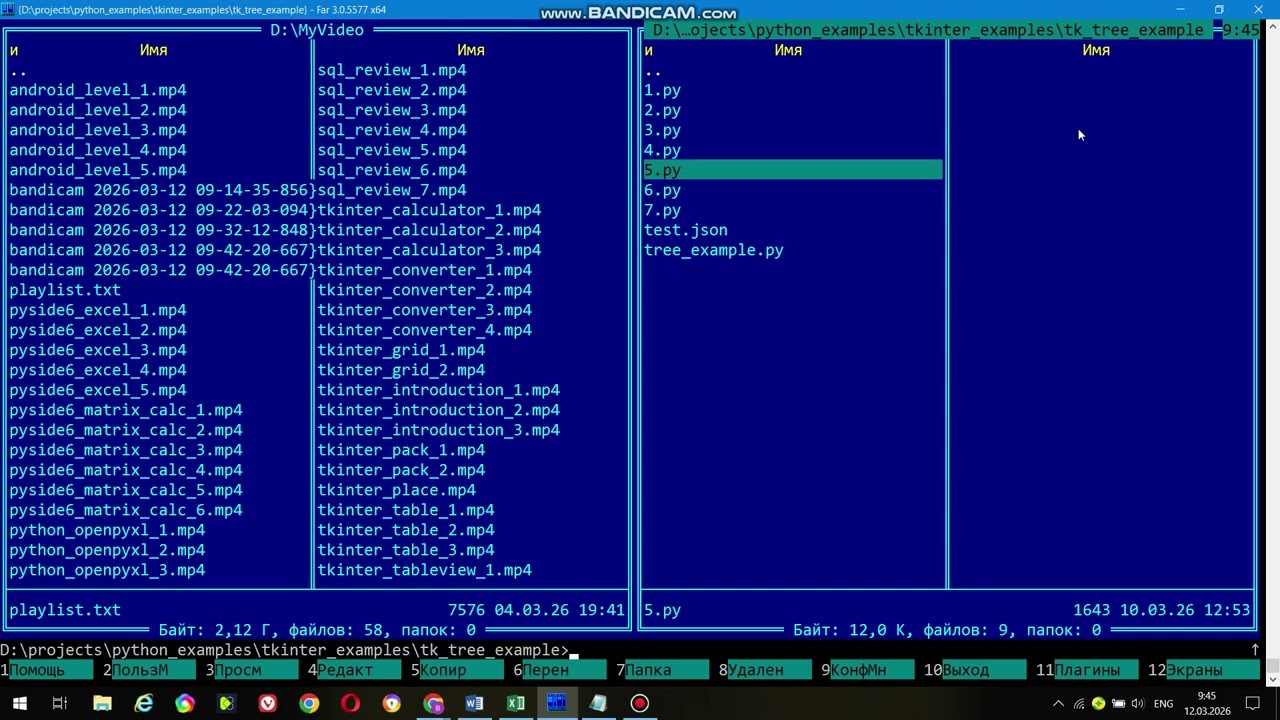Screen dimensions: 1280x720
Task: Click F6 Перен move key
Action: click(559, 670)
